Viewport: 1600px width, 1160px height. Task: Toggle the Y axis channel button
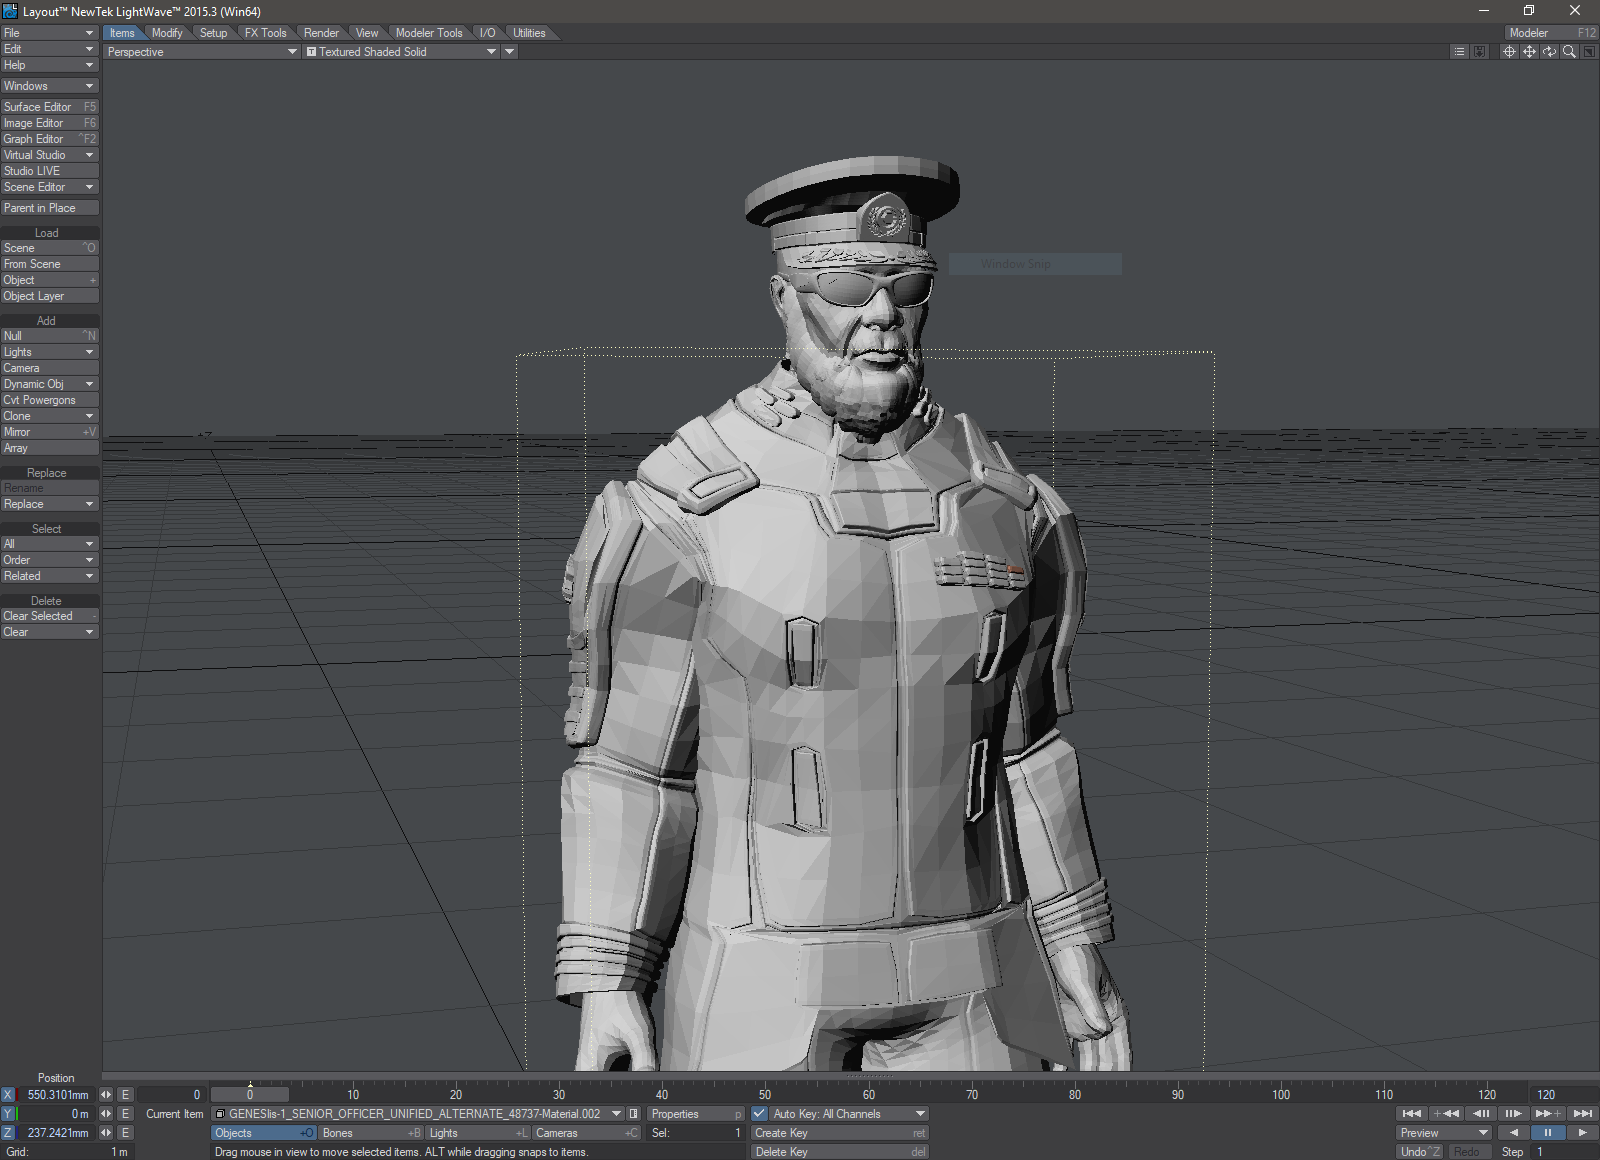click(x=8, y=1114)
